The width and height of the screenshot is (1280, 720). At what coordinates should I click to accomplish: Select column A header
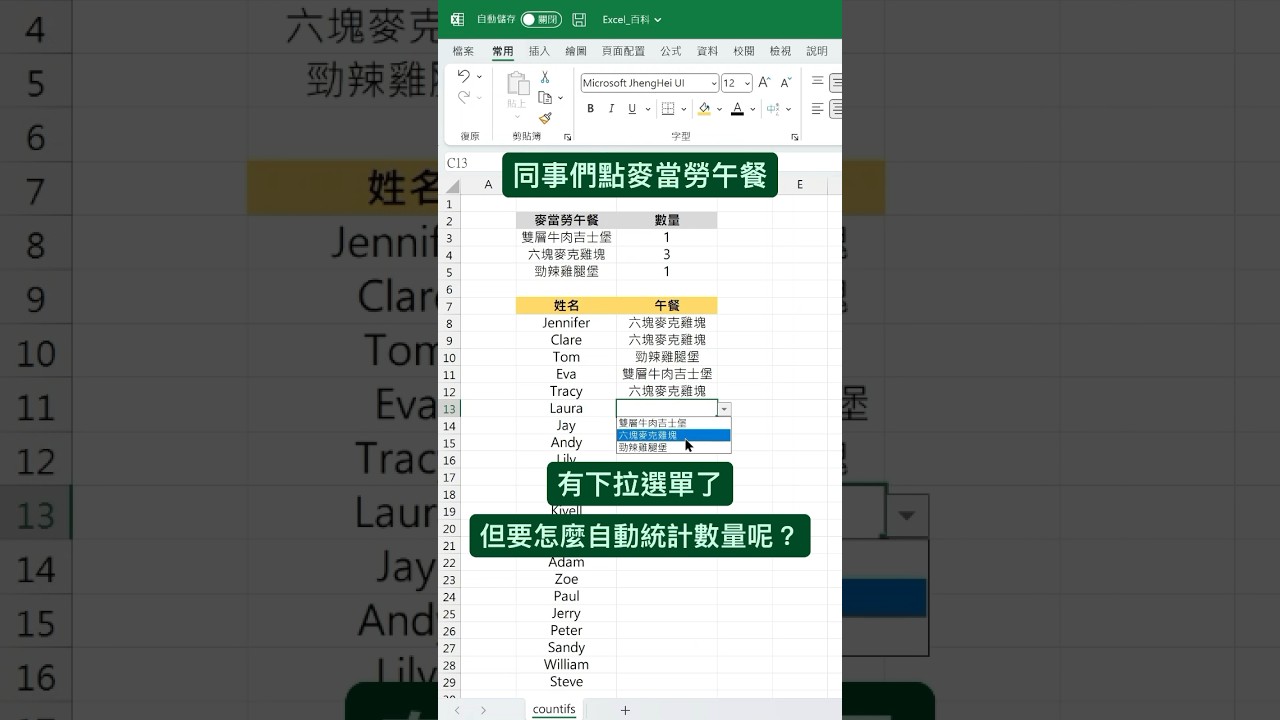[x=489, y=184]
